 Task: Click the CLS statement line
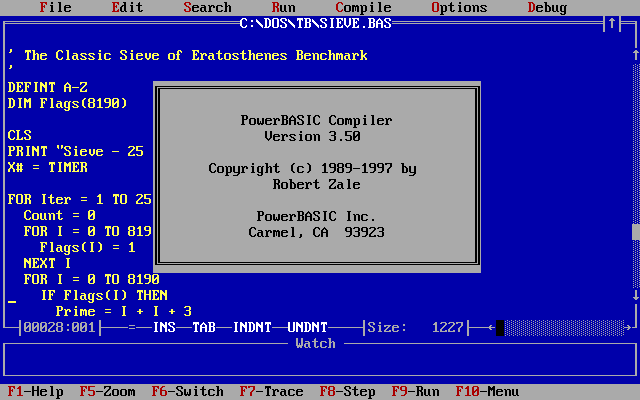click(x=20, y=135)
